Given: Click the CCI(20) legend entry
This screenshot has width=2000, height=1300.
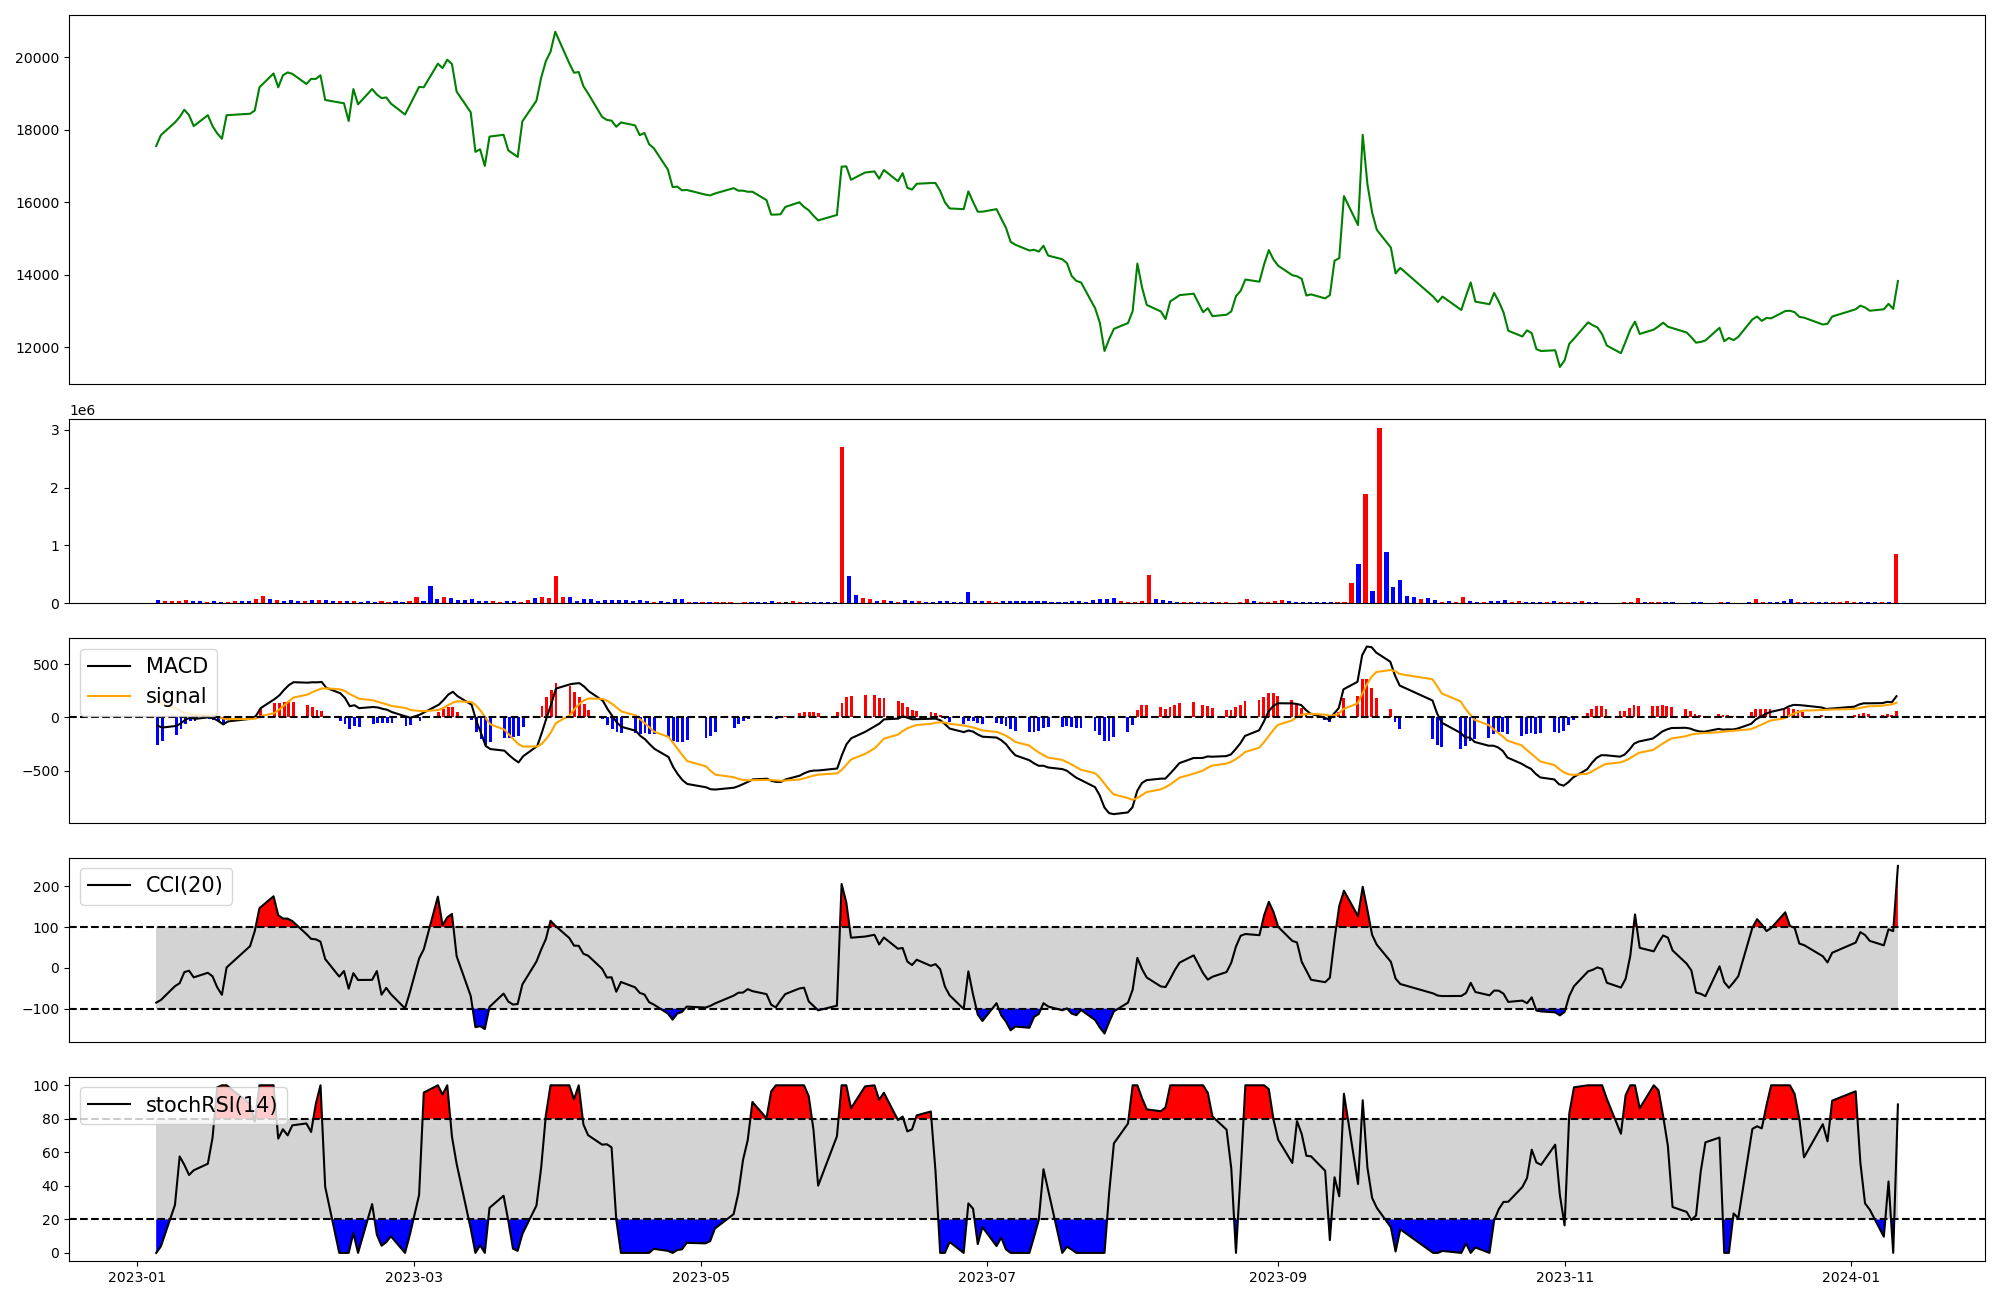Looking at the screenshot, I should pyautogui.click(x=184, y=885).
